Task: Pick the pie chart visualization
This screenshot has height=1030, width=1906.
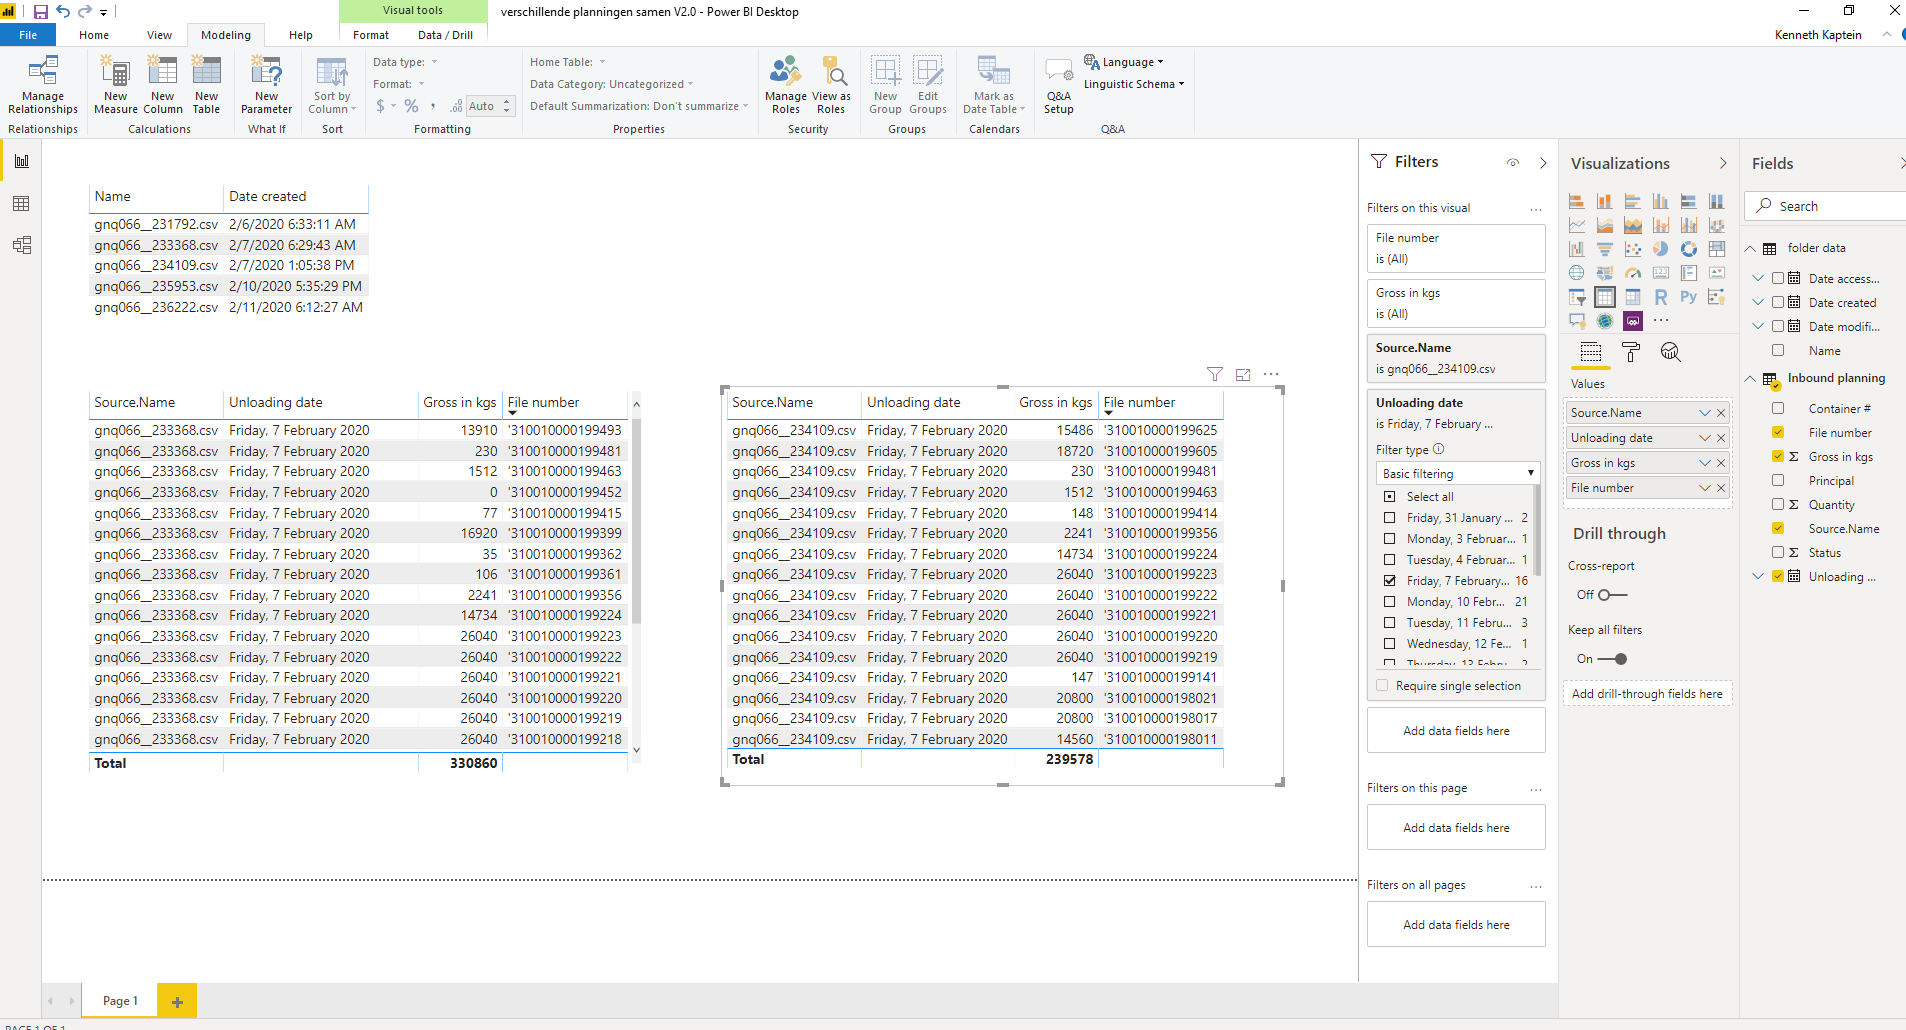Action: click(1661, 249)
